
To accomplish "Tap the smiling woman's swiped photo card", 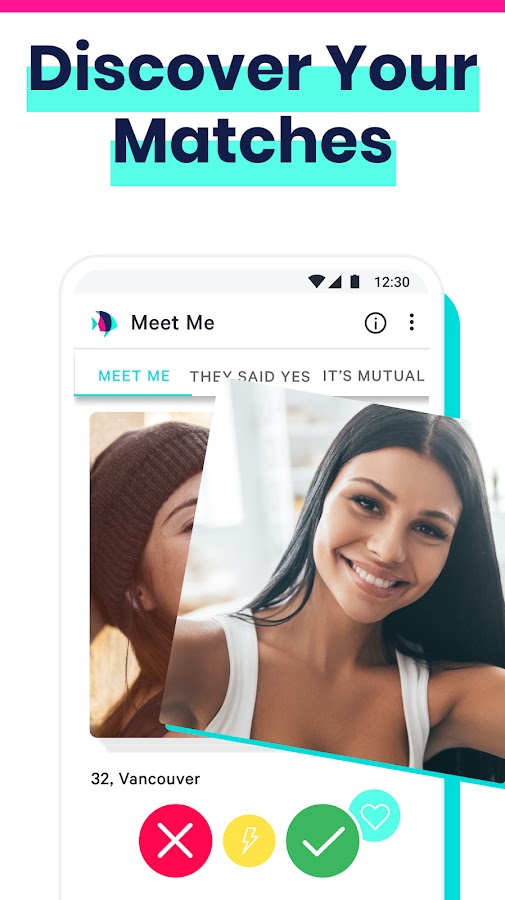I will coord(339,580).
